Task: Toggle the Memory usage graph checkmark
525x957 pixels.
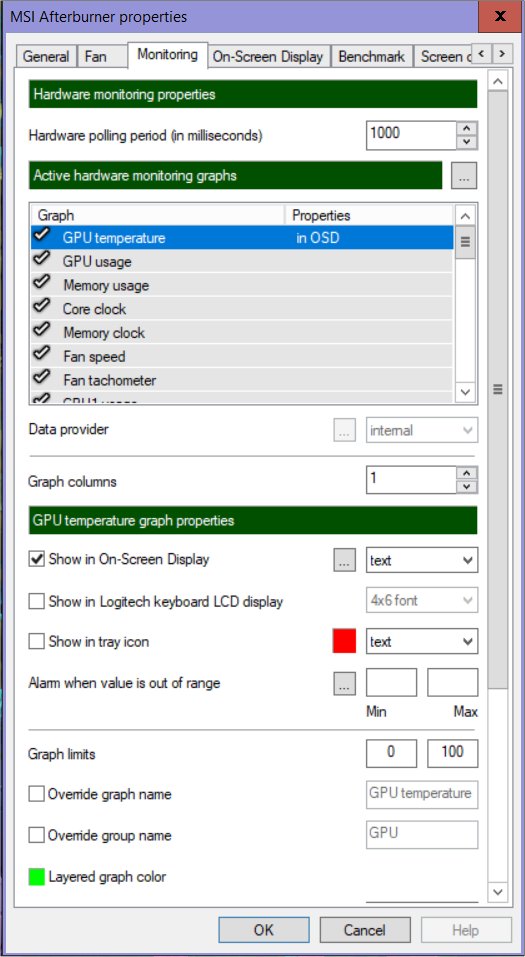Action: [42, 284]
